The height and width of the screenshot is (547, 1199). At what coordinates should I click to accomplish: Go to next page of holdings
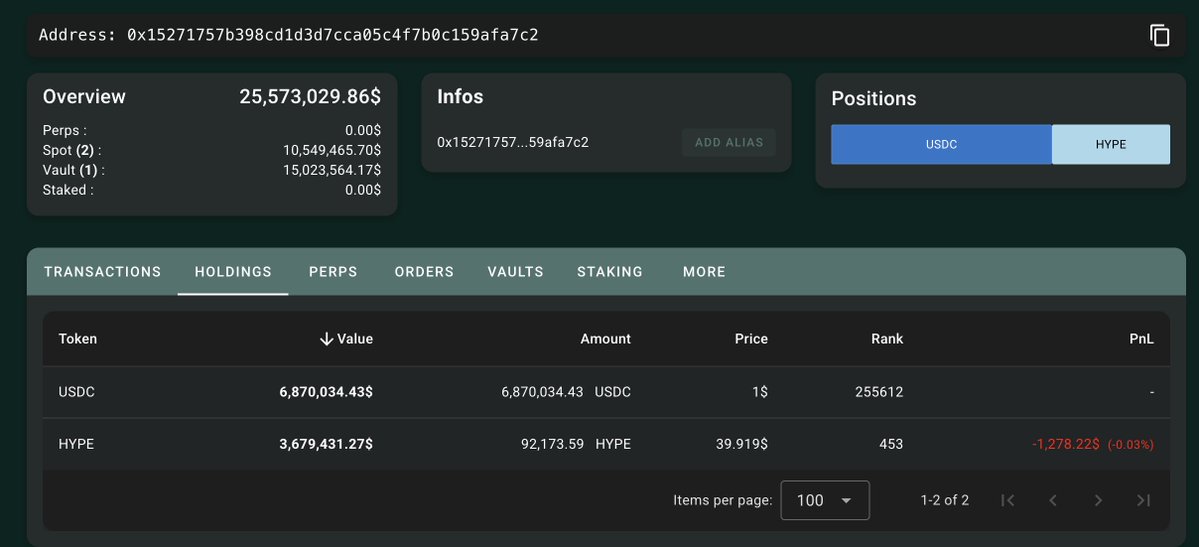pyautogui.click(x=1098, y=500)
